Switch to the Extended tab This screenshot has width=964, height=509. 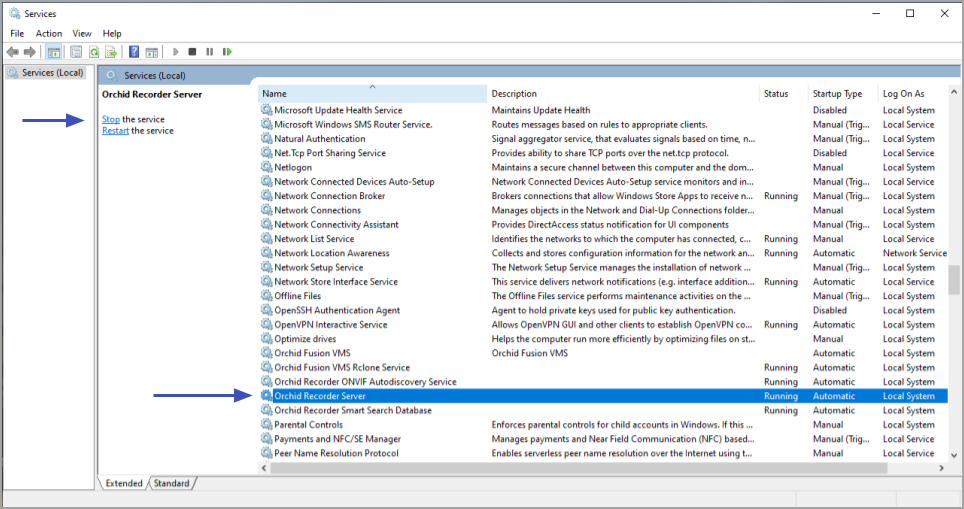[x=124, y=483]
